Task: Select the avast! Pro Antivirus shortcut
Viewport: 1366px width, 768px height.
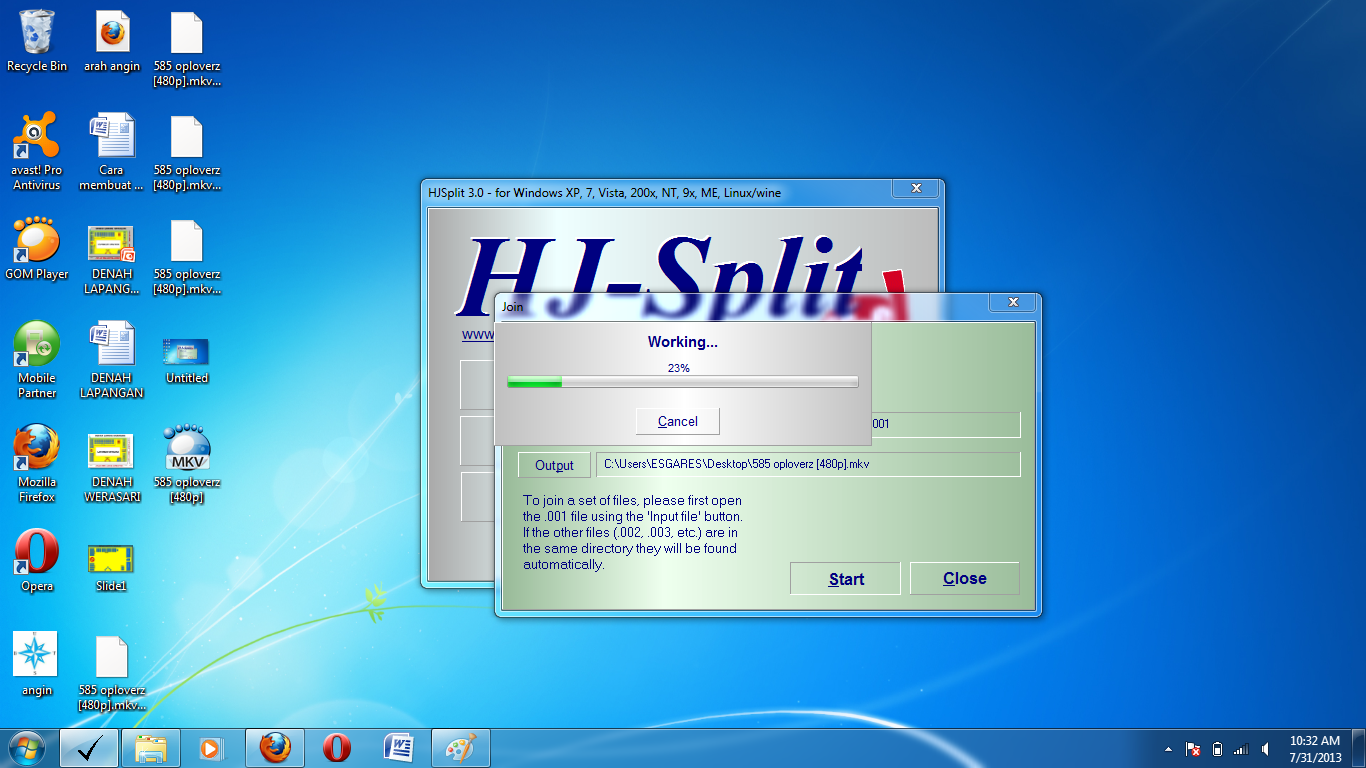Action: click(37, 151)
